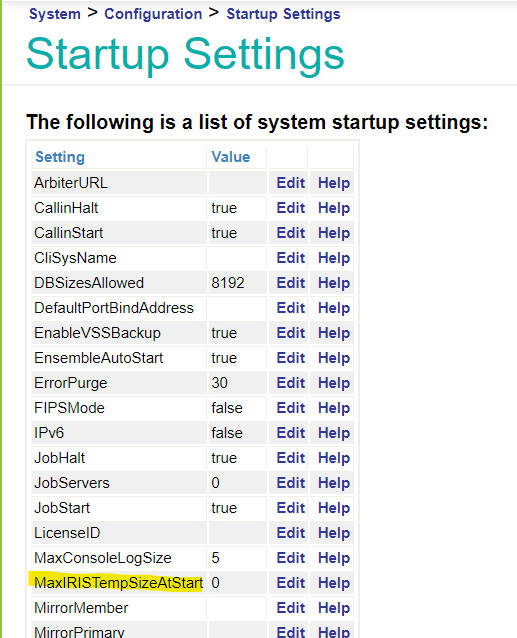Show Help for CliSysName
517x638 pixels.
click(334, 258)
